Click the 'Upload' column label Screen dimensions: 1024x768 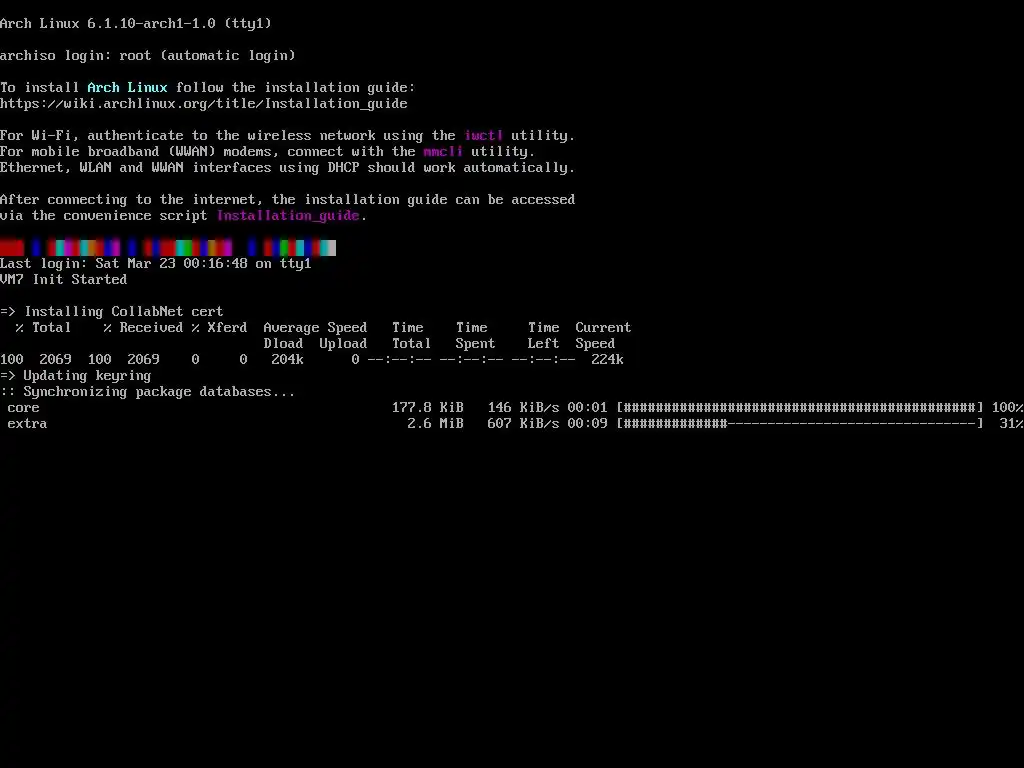343,344
